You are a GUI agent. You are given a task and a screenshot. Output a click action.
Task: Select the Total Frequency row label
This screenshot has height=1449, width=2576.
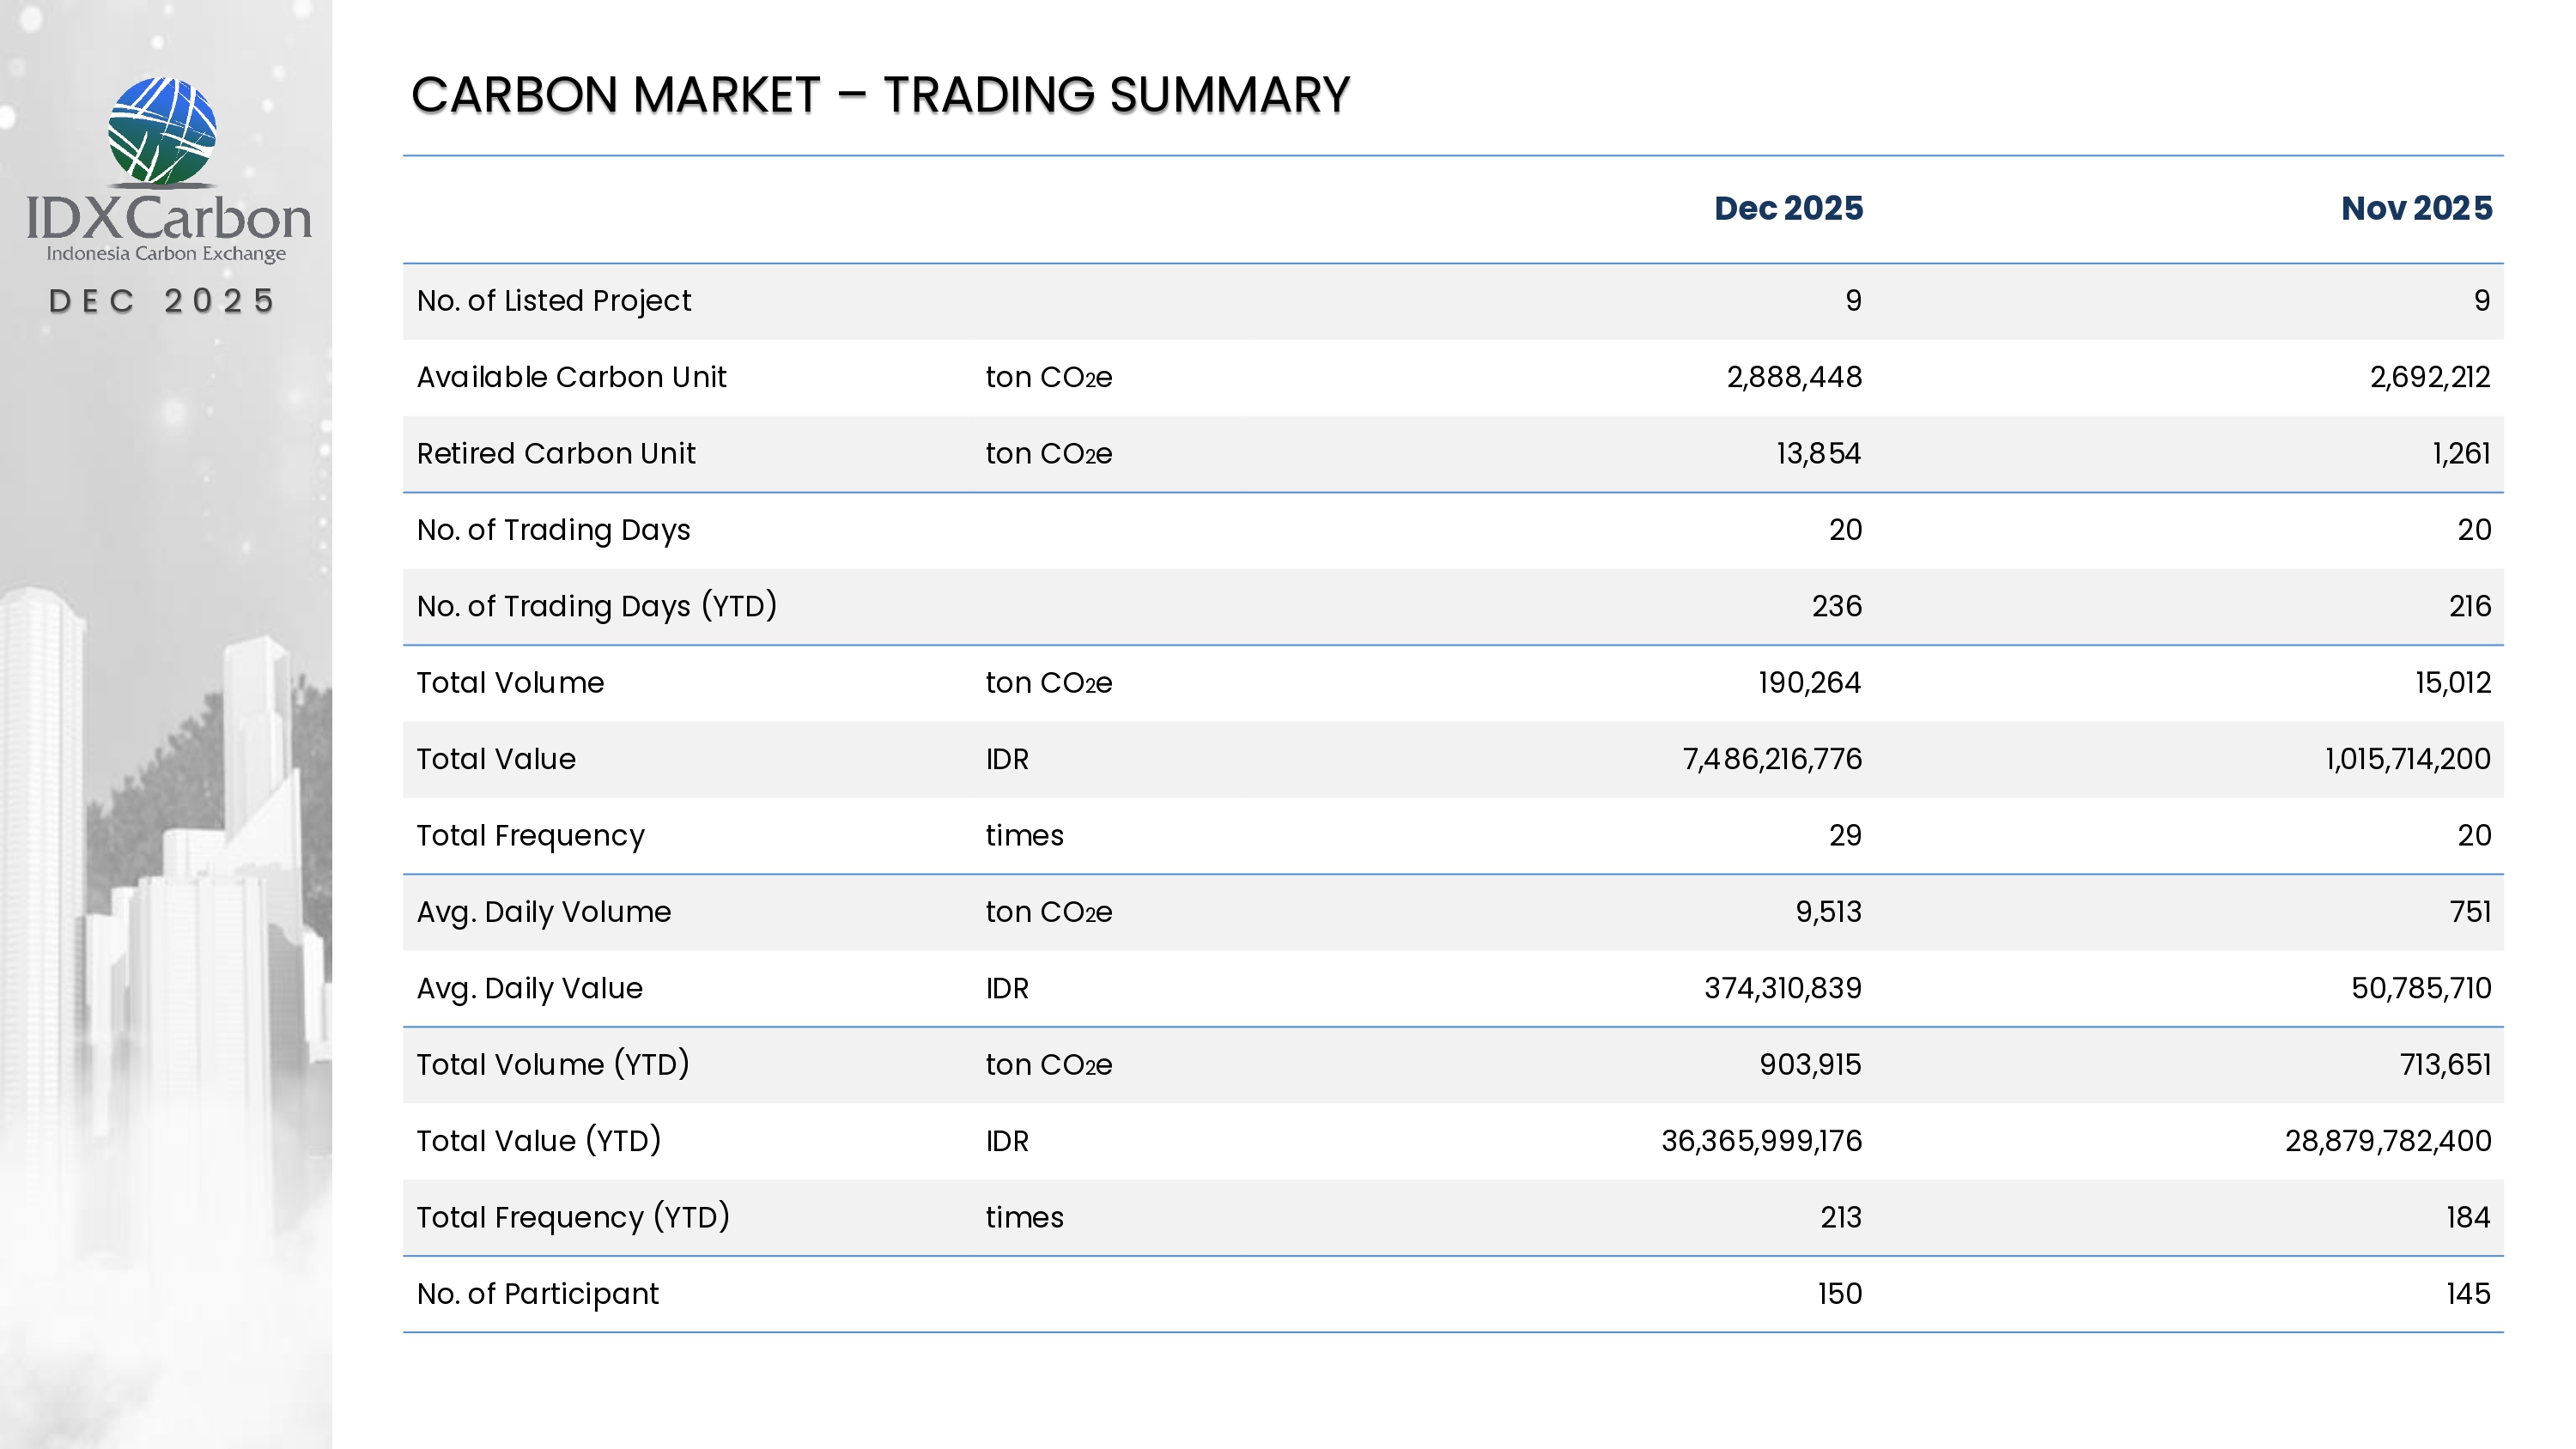click(531, 836)
